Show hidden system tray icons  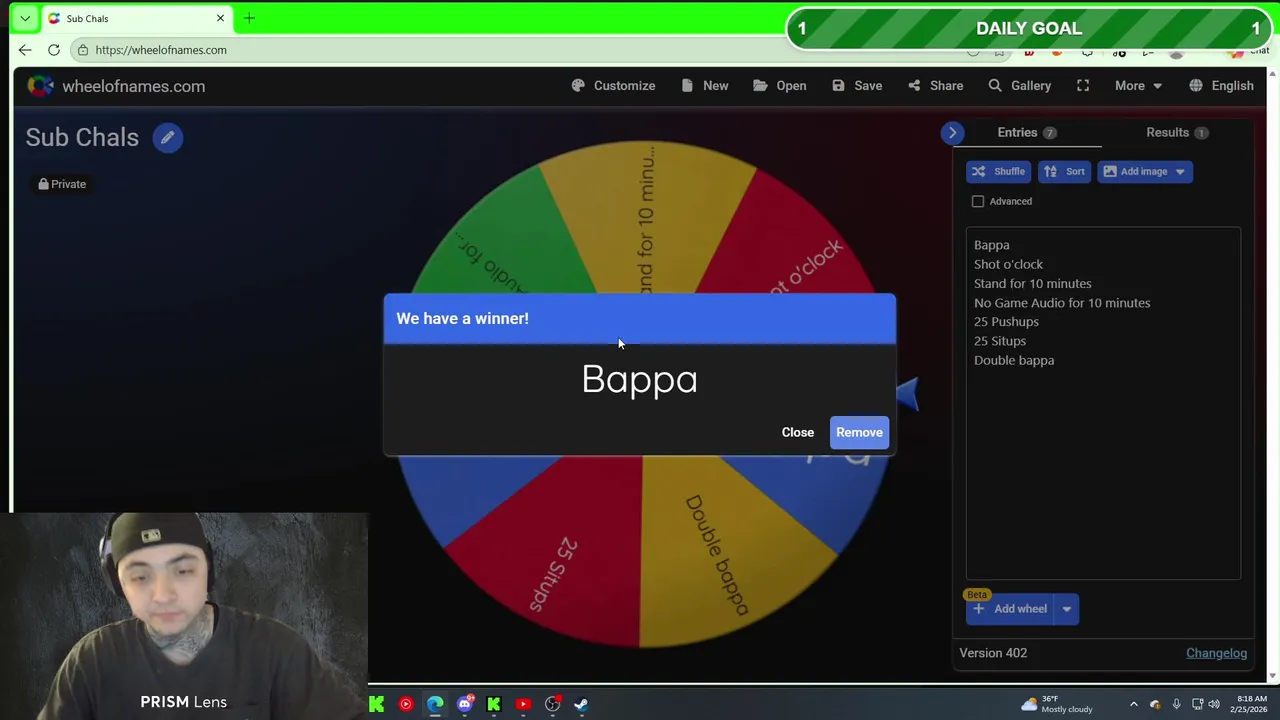(1133, 704)
